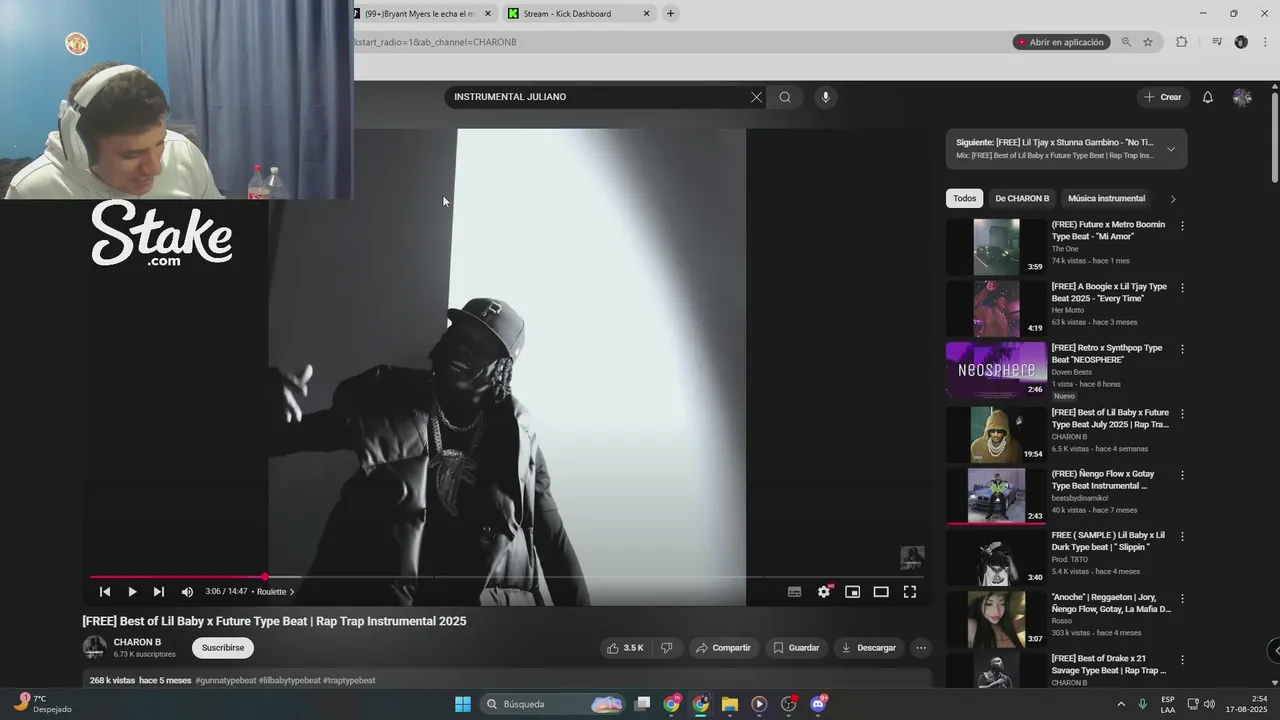Open the Windows Start menu
This screenshot has width=1280, height=720.
(463, 704)
